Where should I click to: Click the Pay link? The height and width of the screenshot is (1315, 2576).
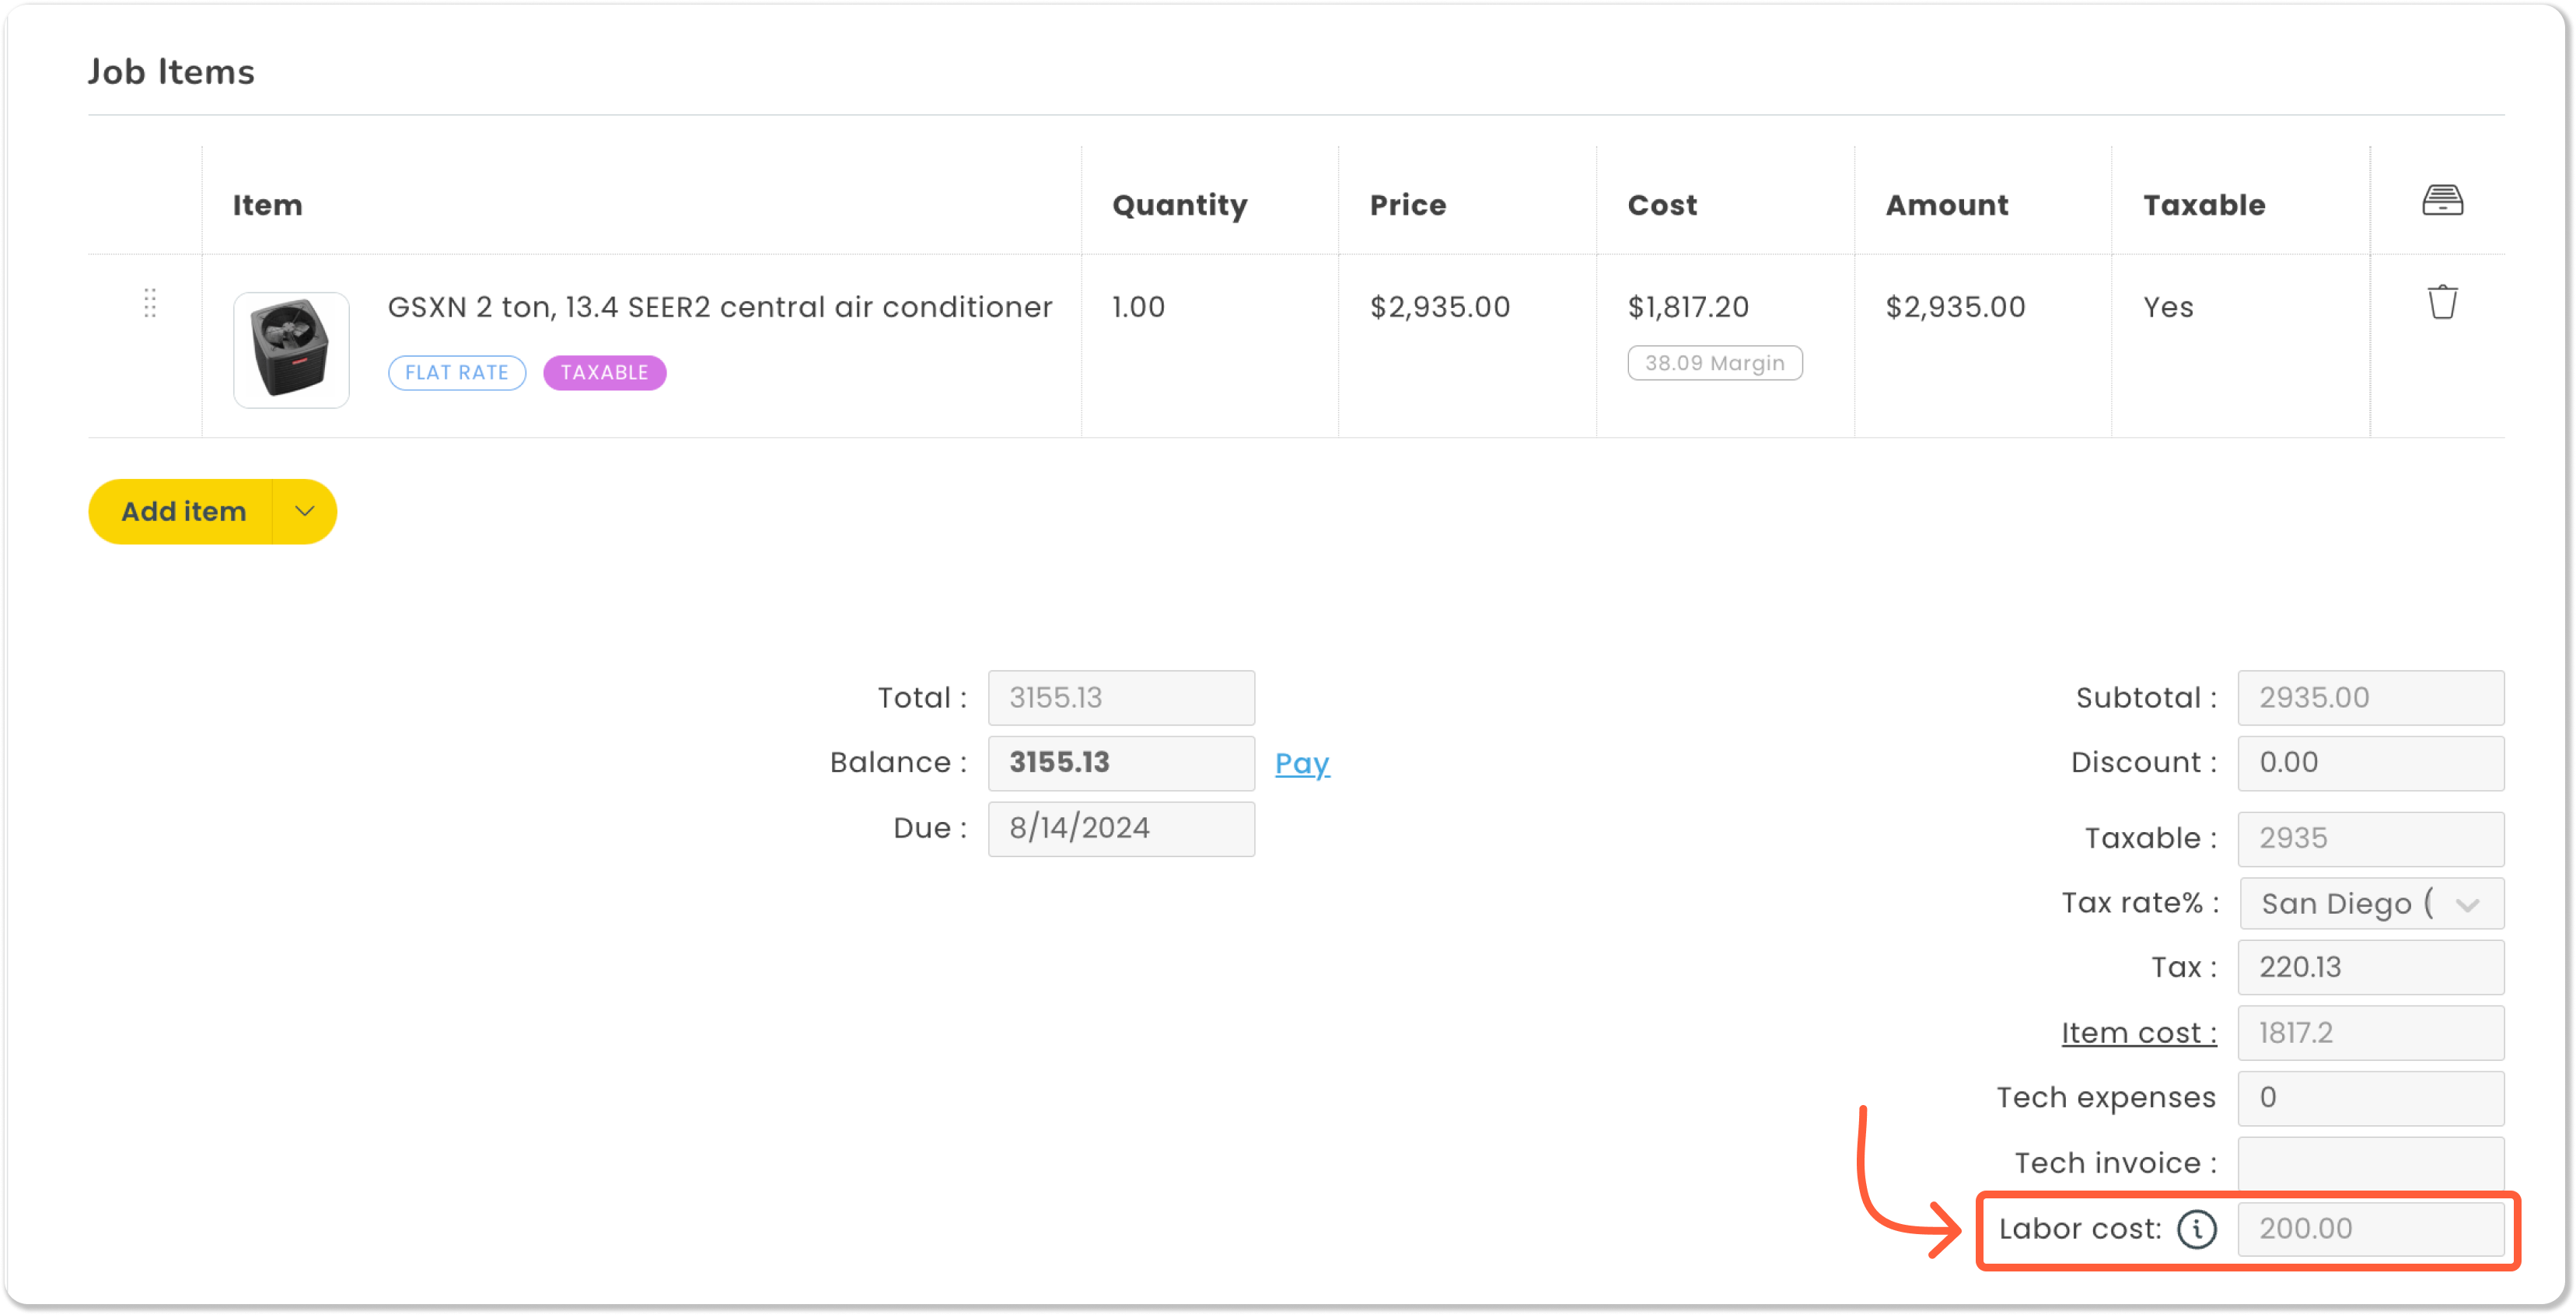coord(1301,764)
